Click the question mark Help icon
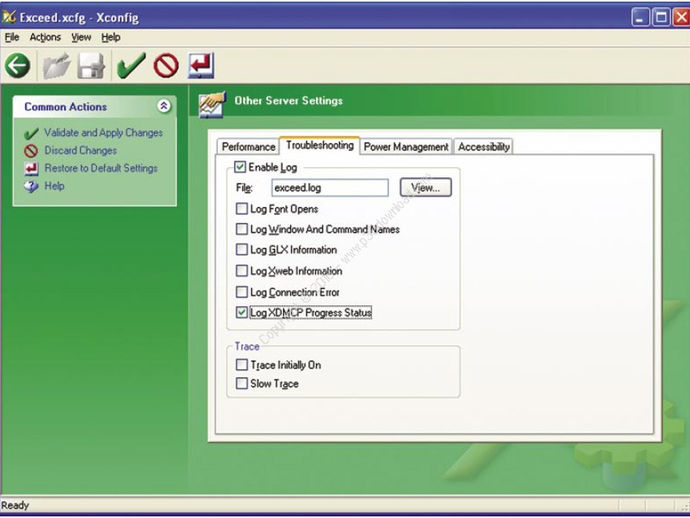The height and width of the screenshot is (518, 690). tap(31, 187)
